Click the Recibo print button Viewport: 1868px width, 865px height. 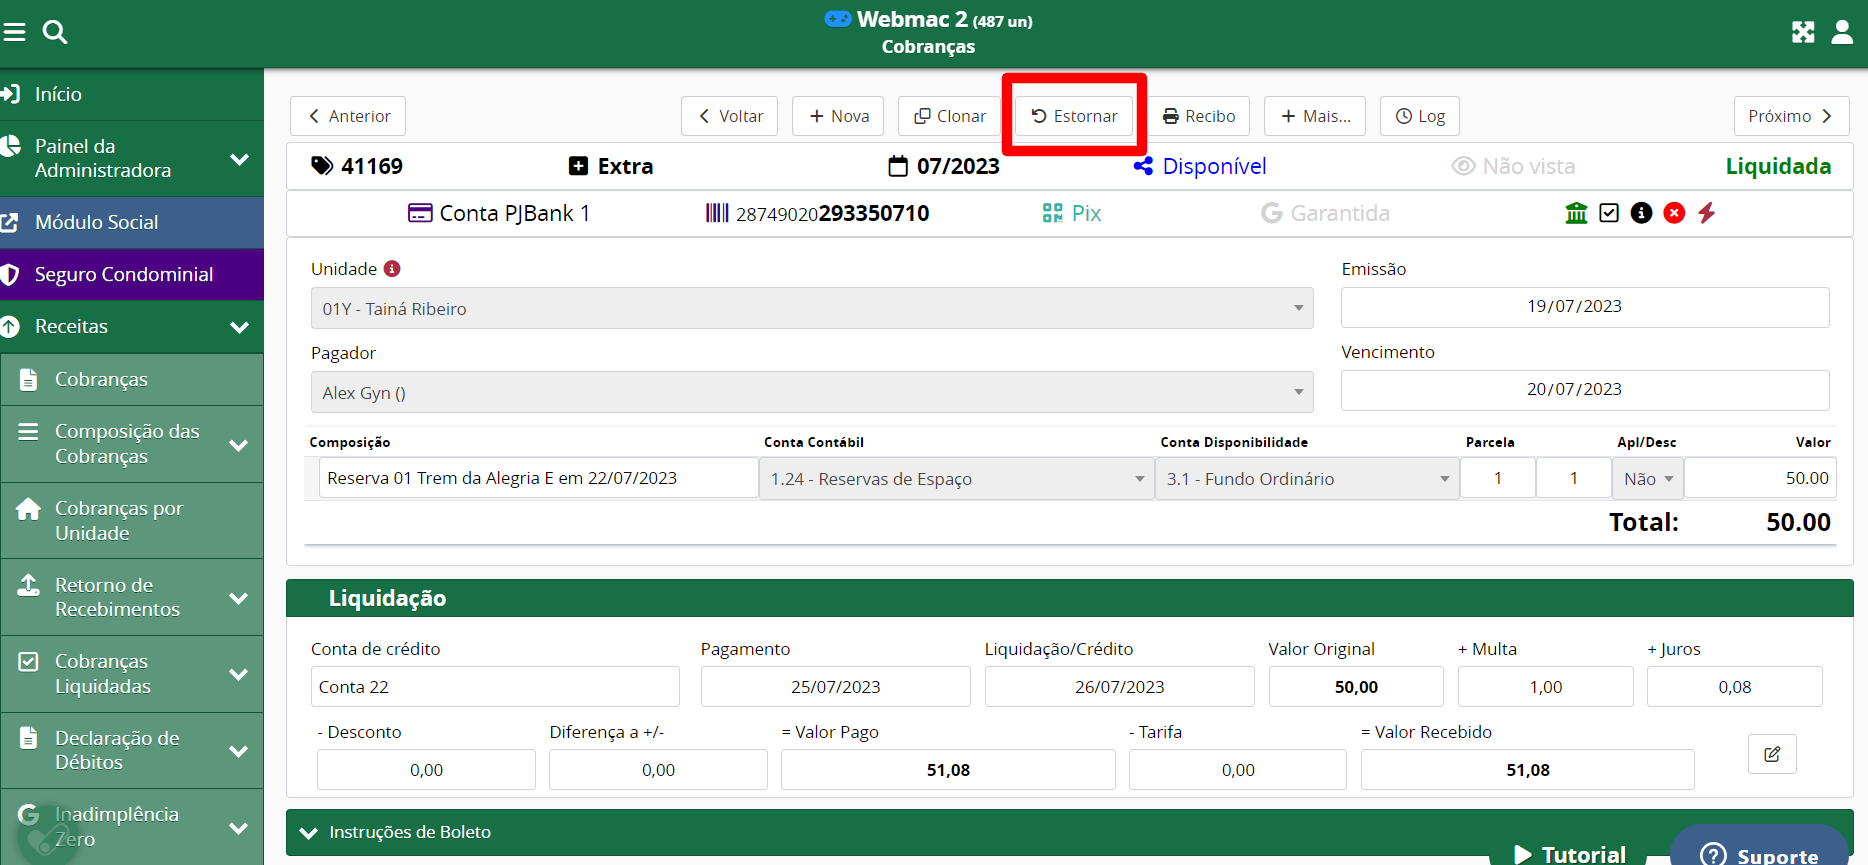click(x=1199, y=116)
